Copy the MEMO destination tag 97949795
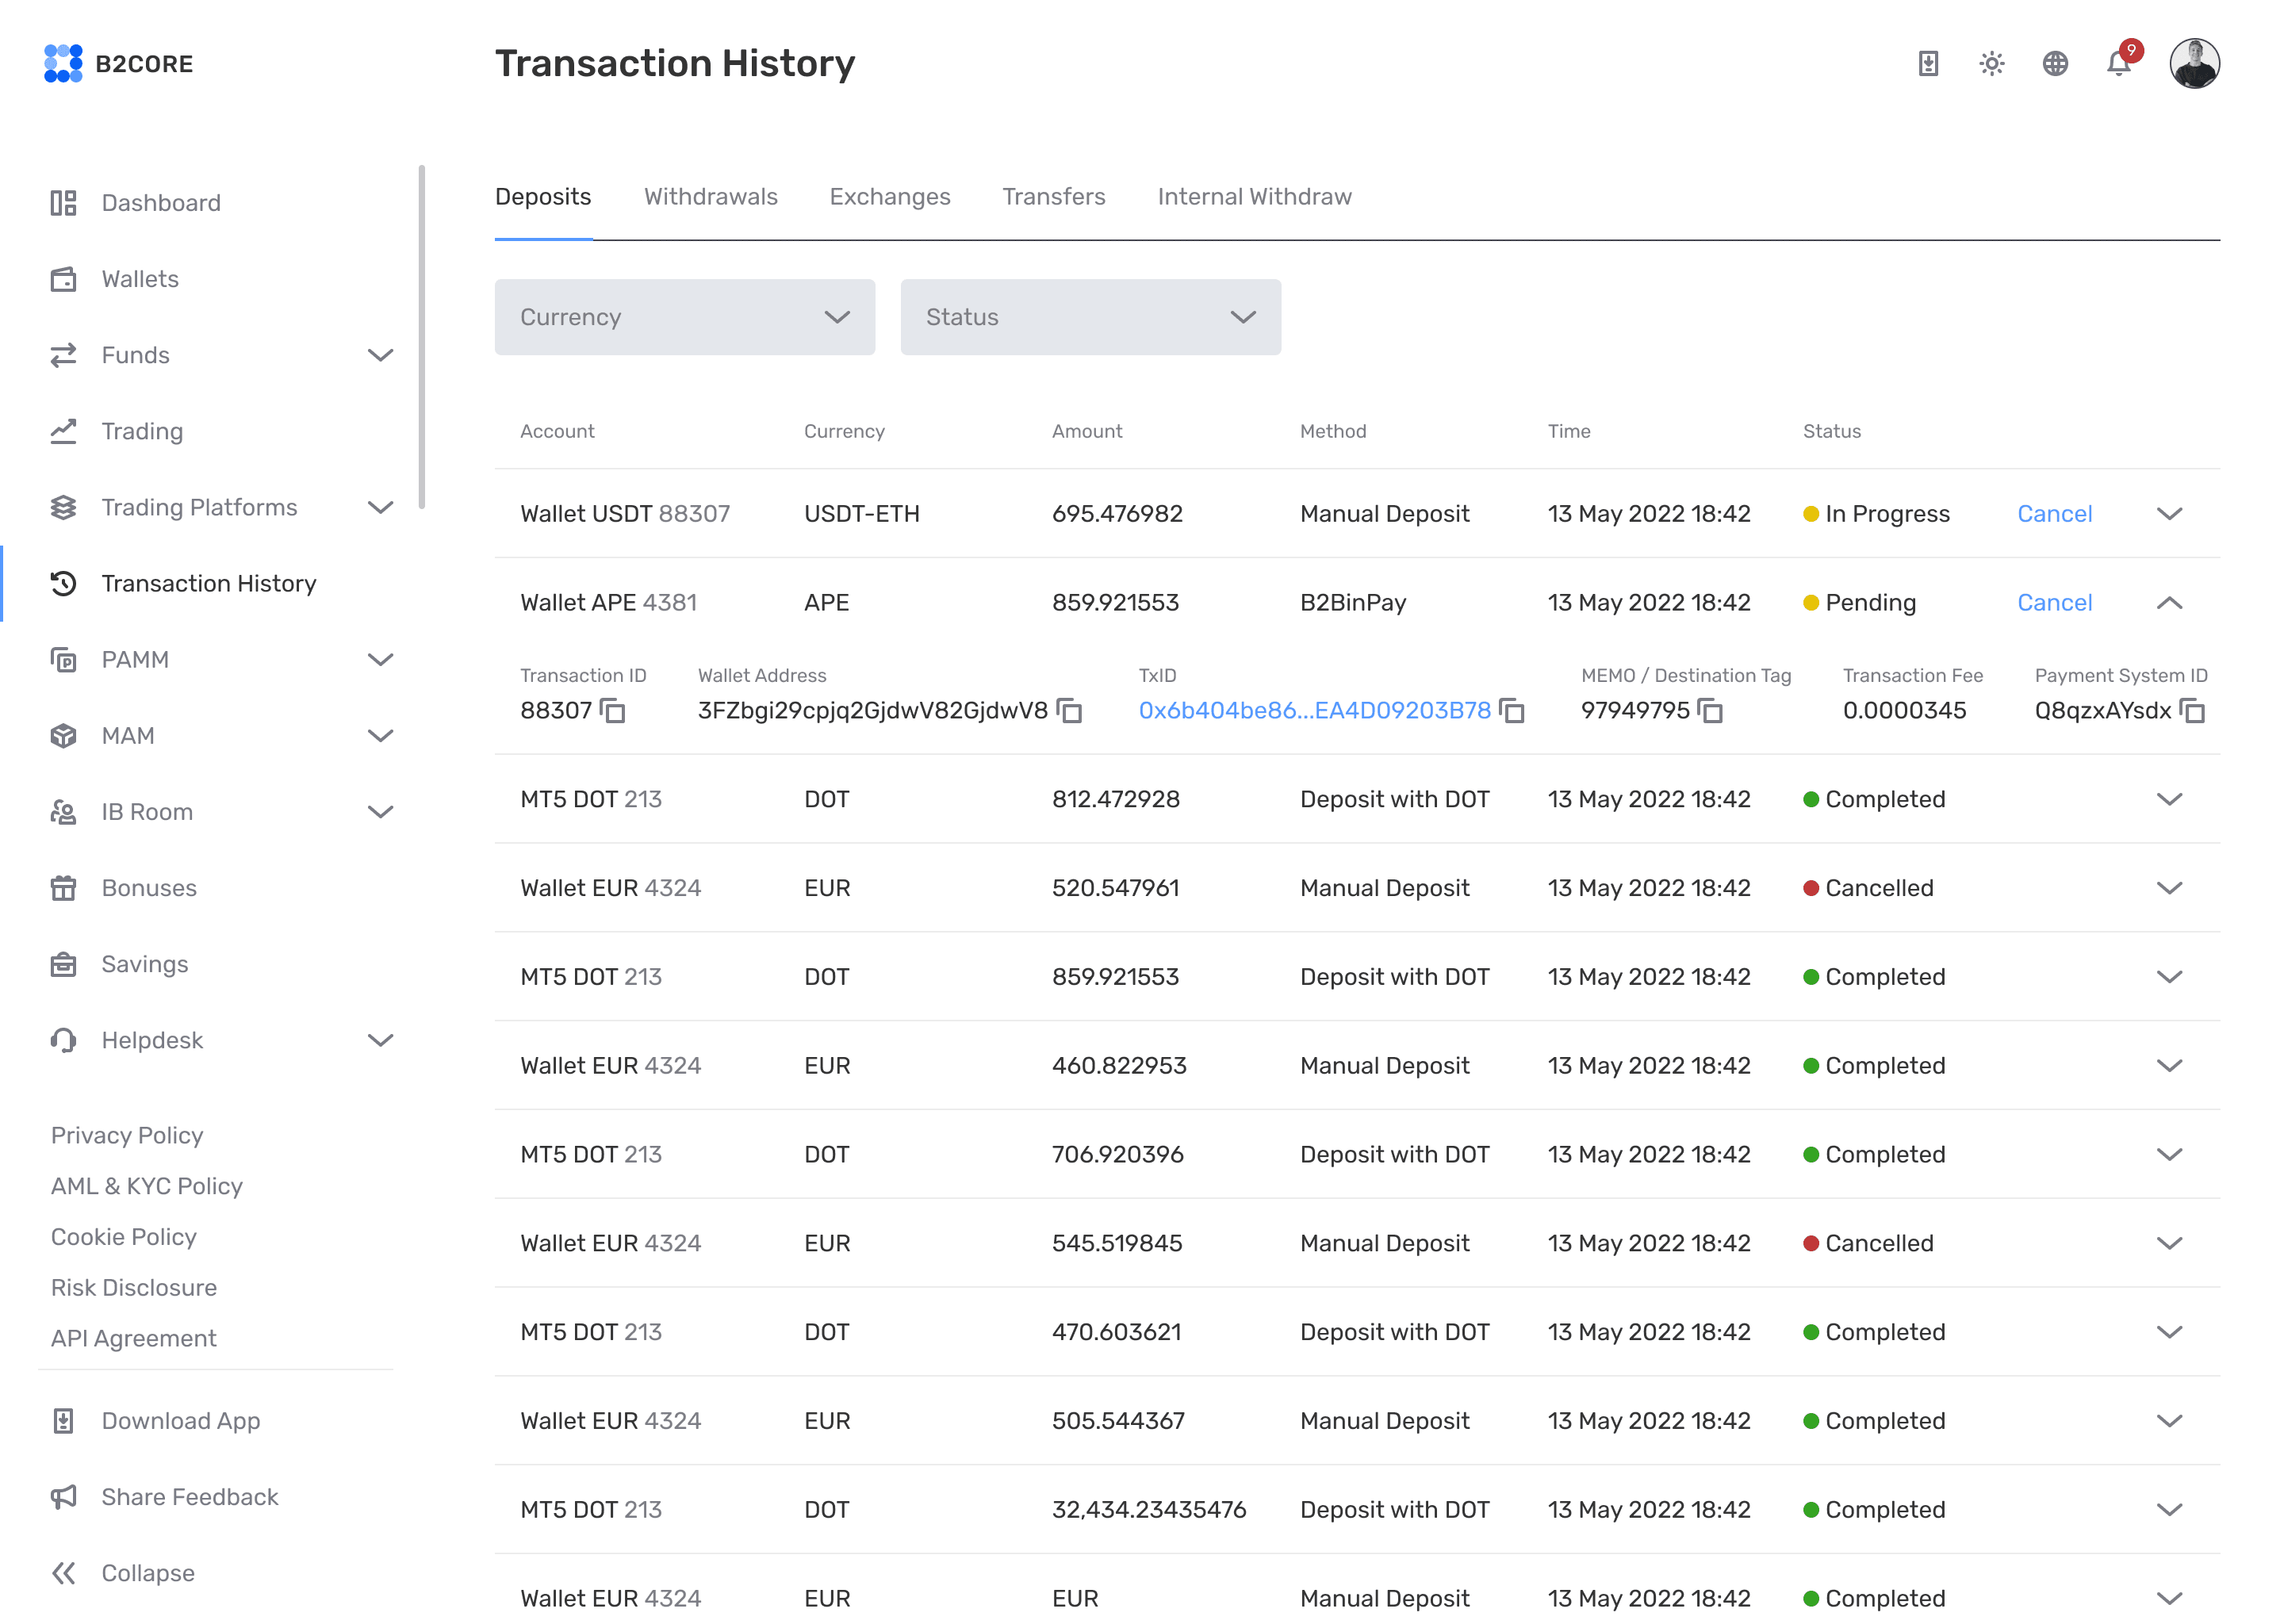The image size is (2284, 1624). pyautogui.click(x=1710, y=711)
